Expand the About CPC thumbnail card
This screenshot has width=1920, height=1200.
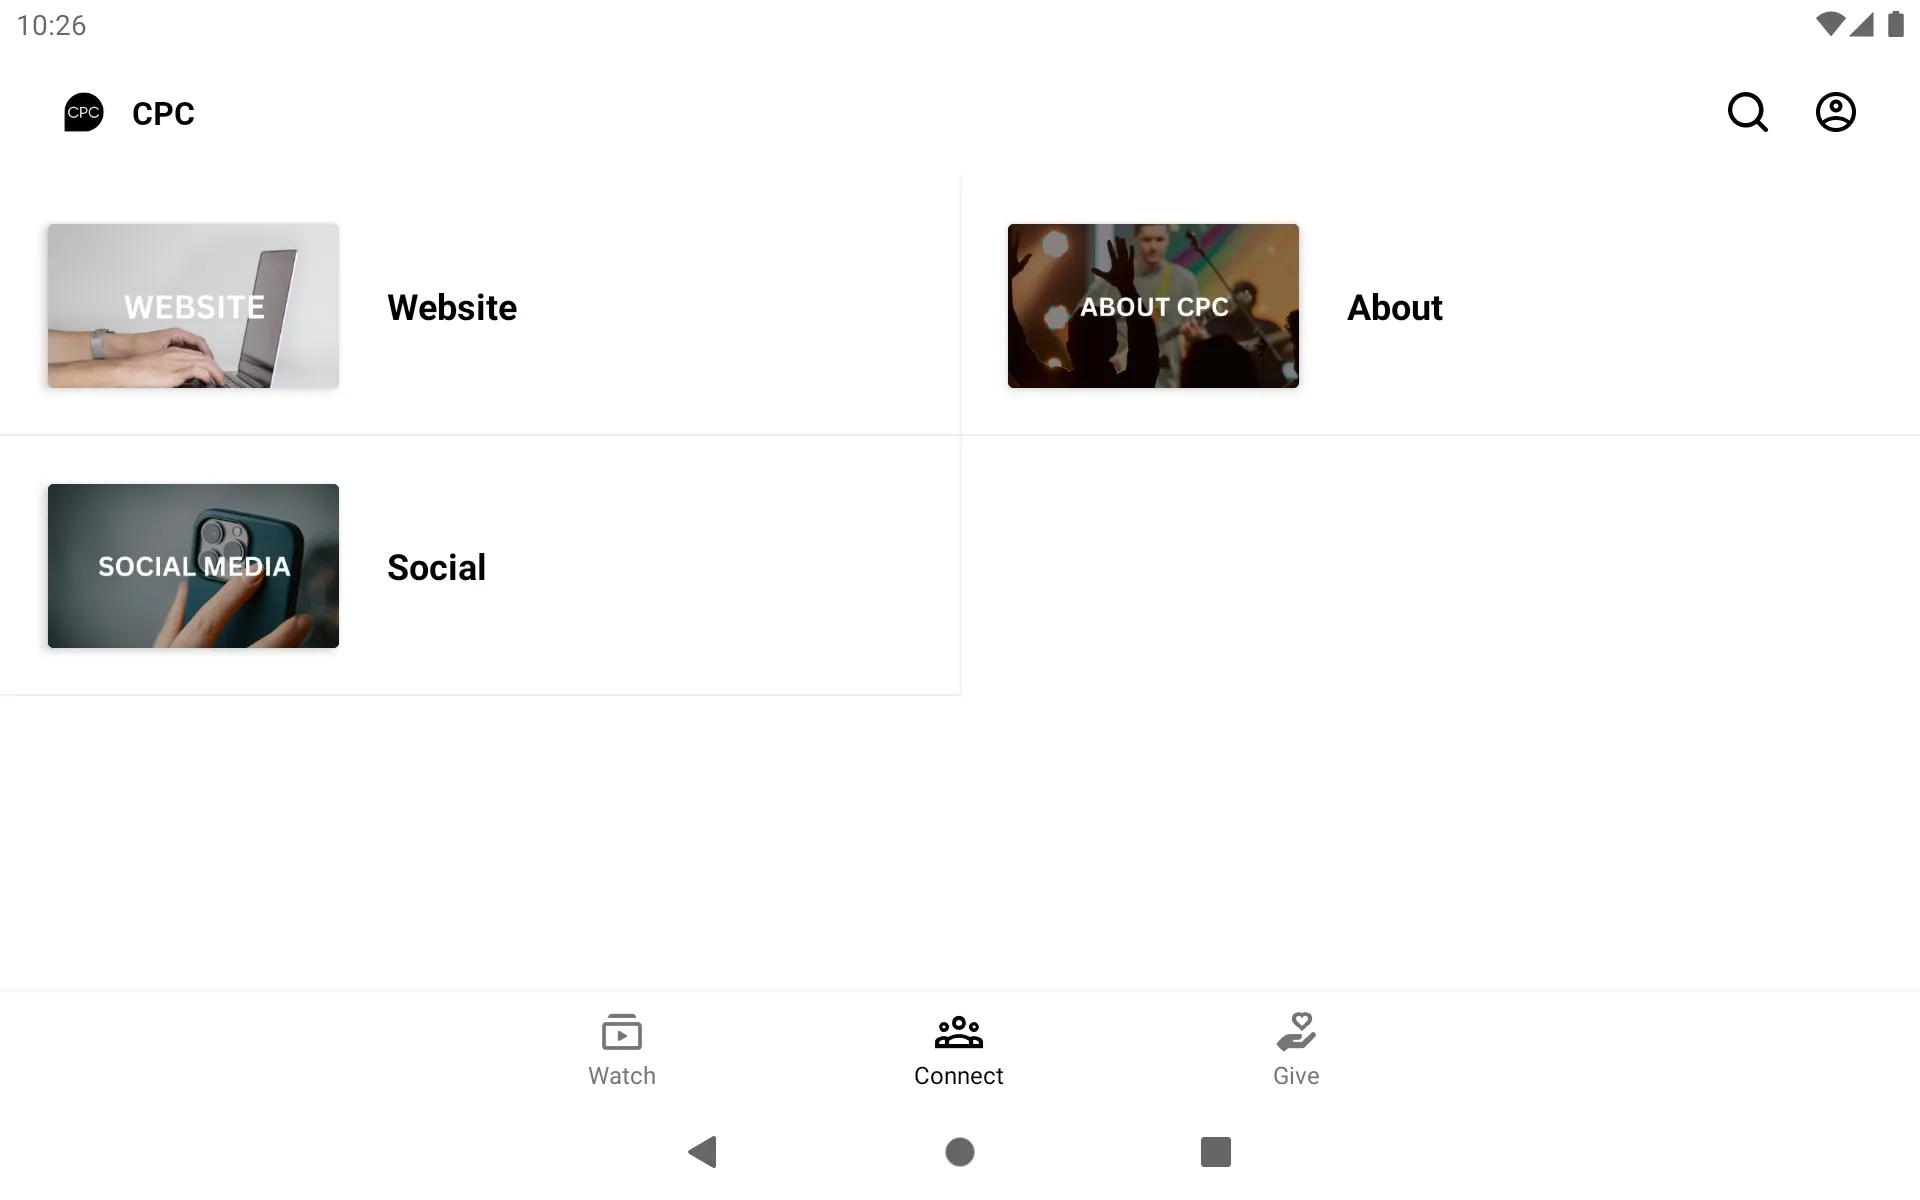point(1153,306)
